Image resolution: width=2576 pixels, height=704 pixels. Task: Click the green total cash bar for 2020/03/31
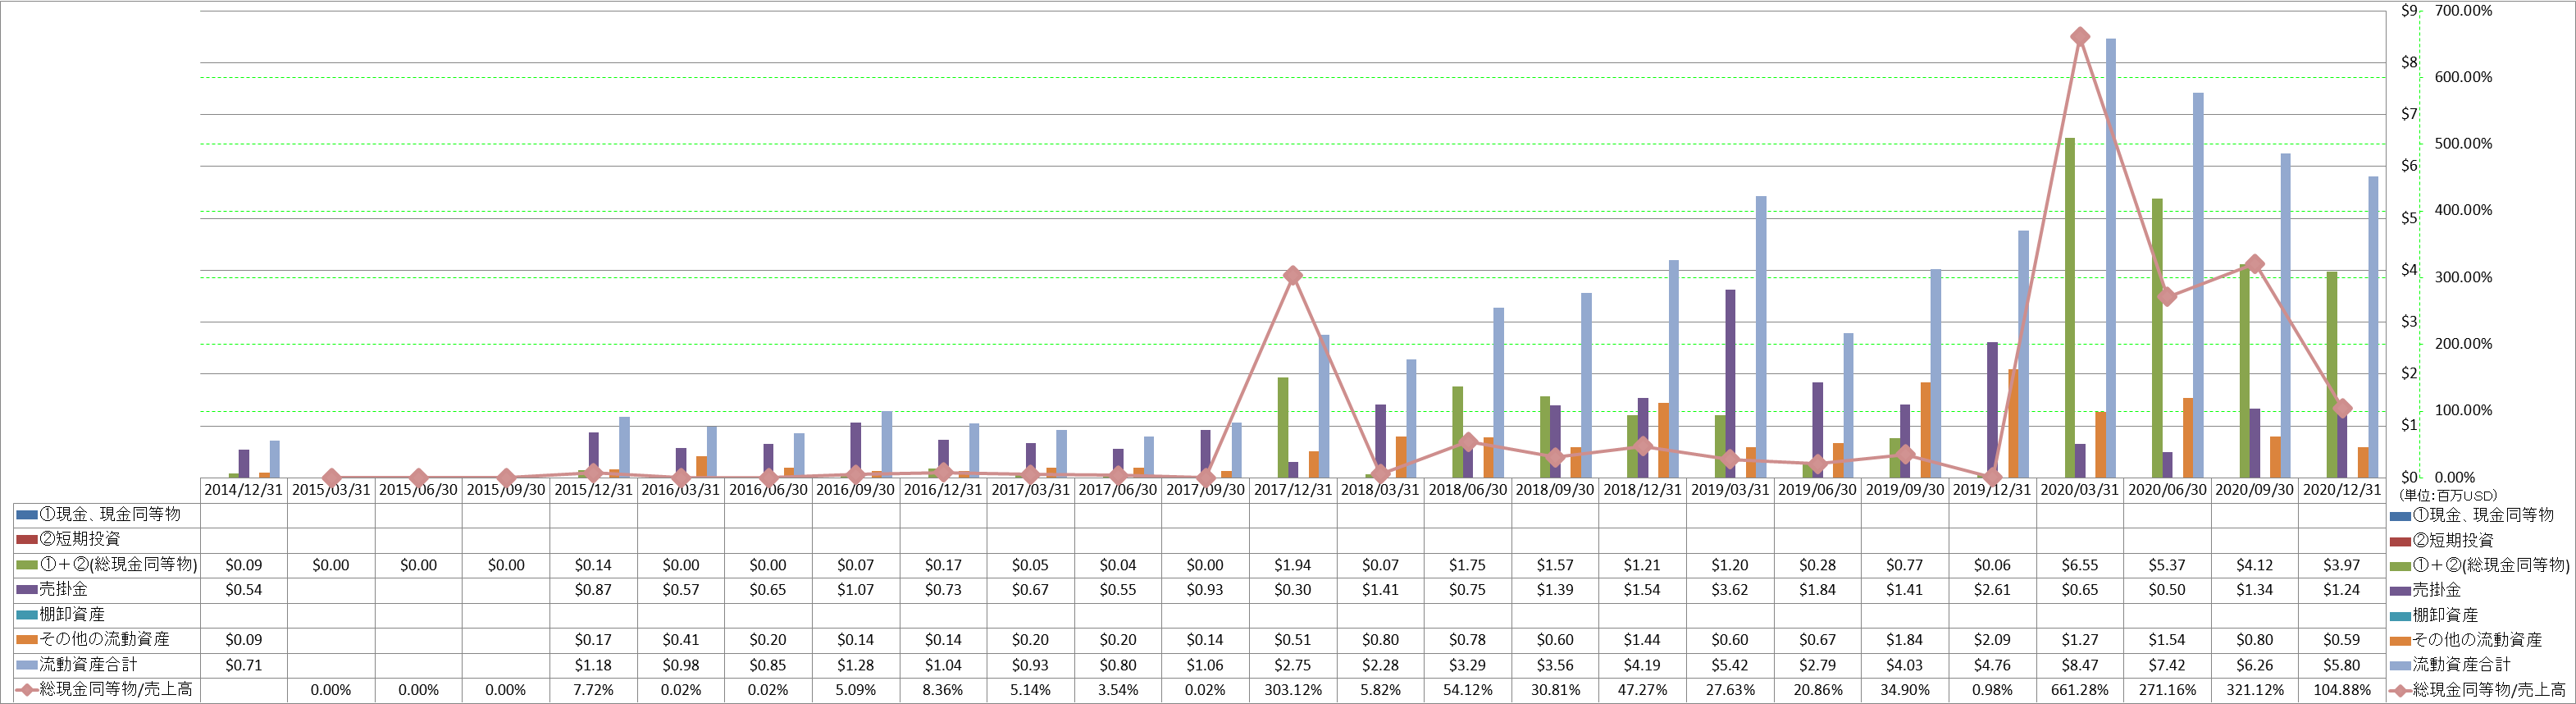[x=2070, y=307]
